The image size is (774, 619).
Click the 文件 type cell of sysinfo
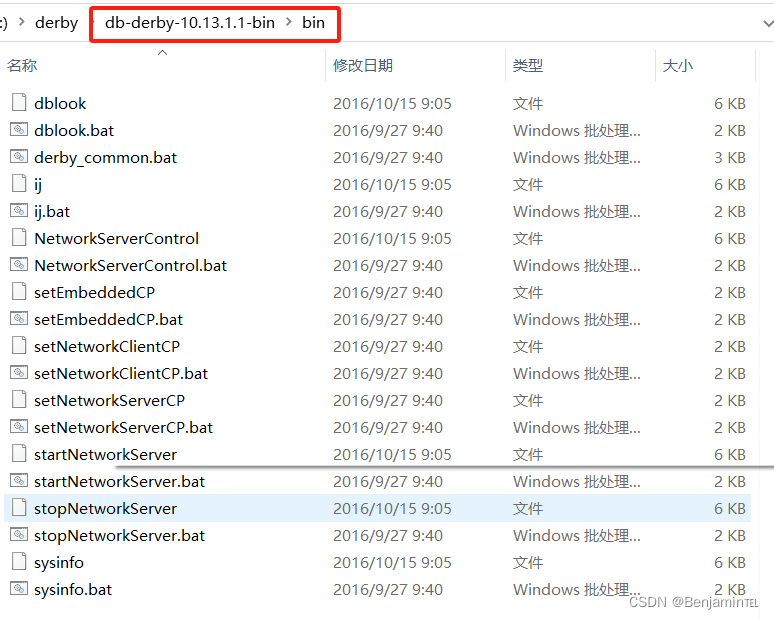[x=528, y=563]
